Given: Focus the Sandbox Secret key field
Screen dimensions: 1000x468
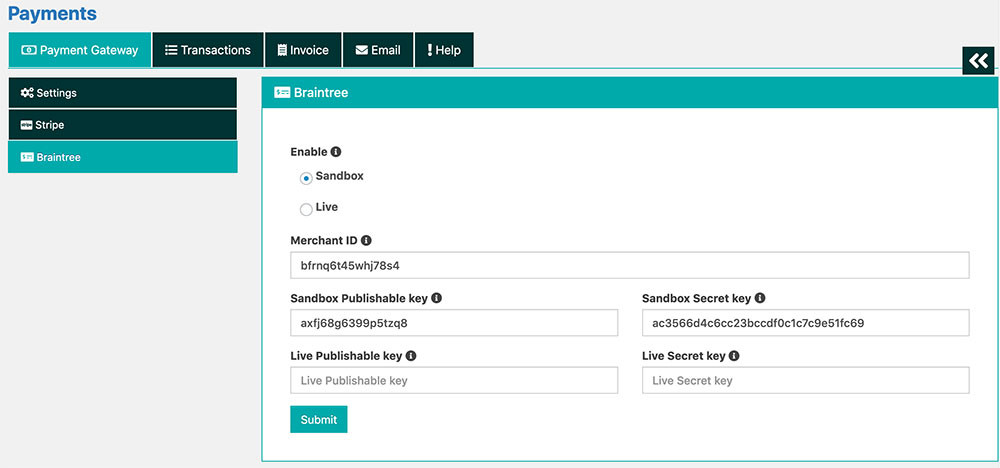Looking at the screenshot, I should (805, 323).
